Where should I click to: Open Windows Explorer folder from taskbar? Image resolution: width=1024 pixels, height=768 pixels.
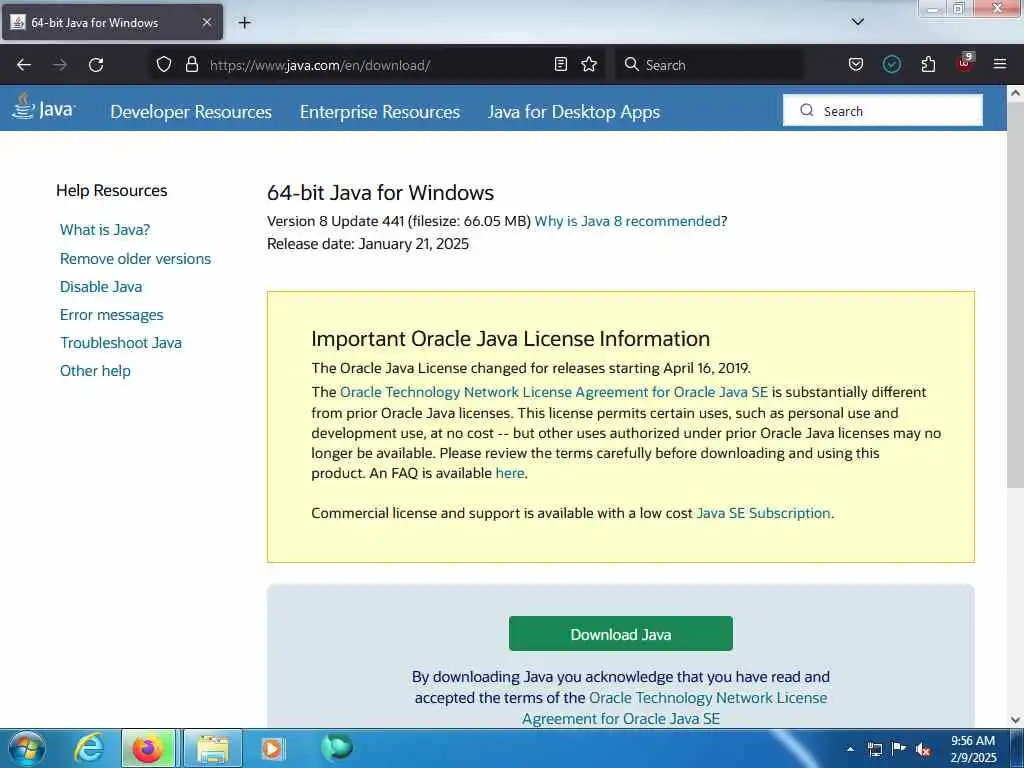pos(213,748)
